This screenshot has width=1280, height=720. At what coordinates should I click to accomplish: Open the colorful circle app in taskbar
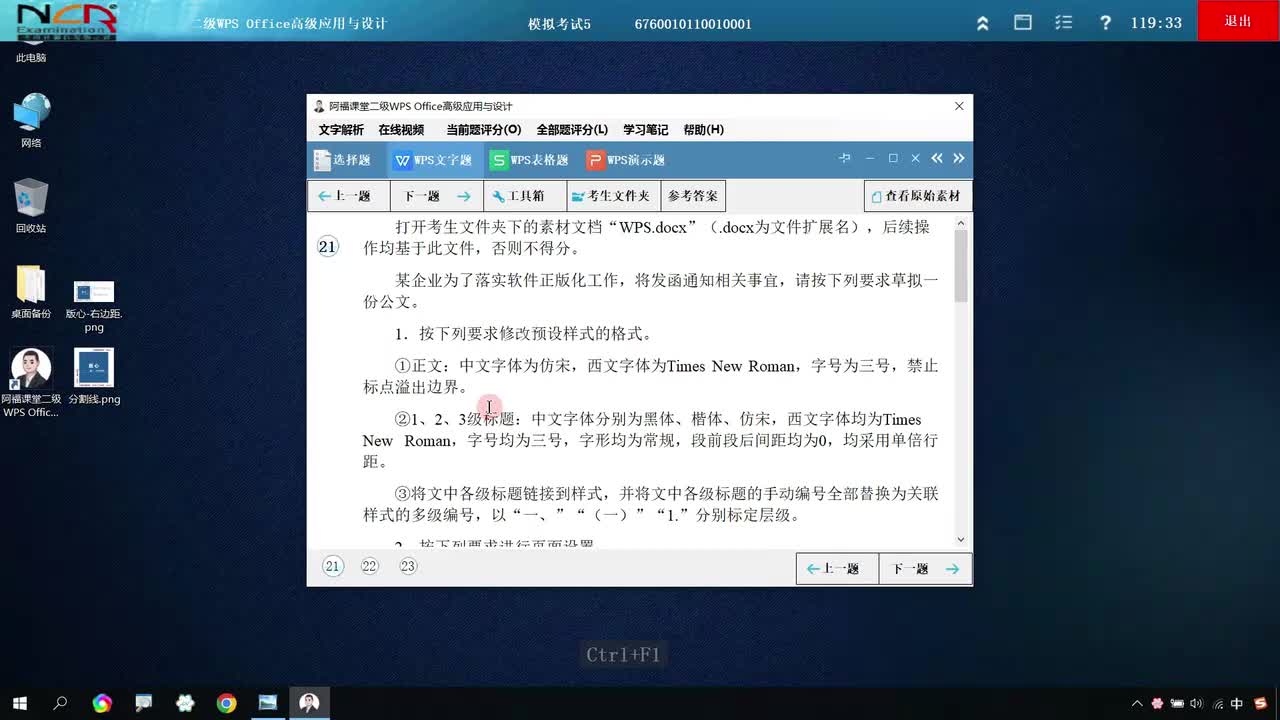(102, 703)
